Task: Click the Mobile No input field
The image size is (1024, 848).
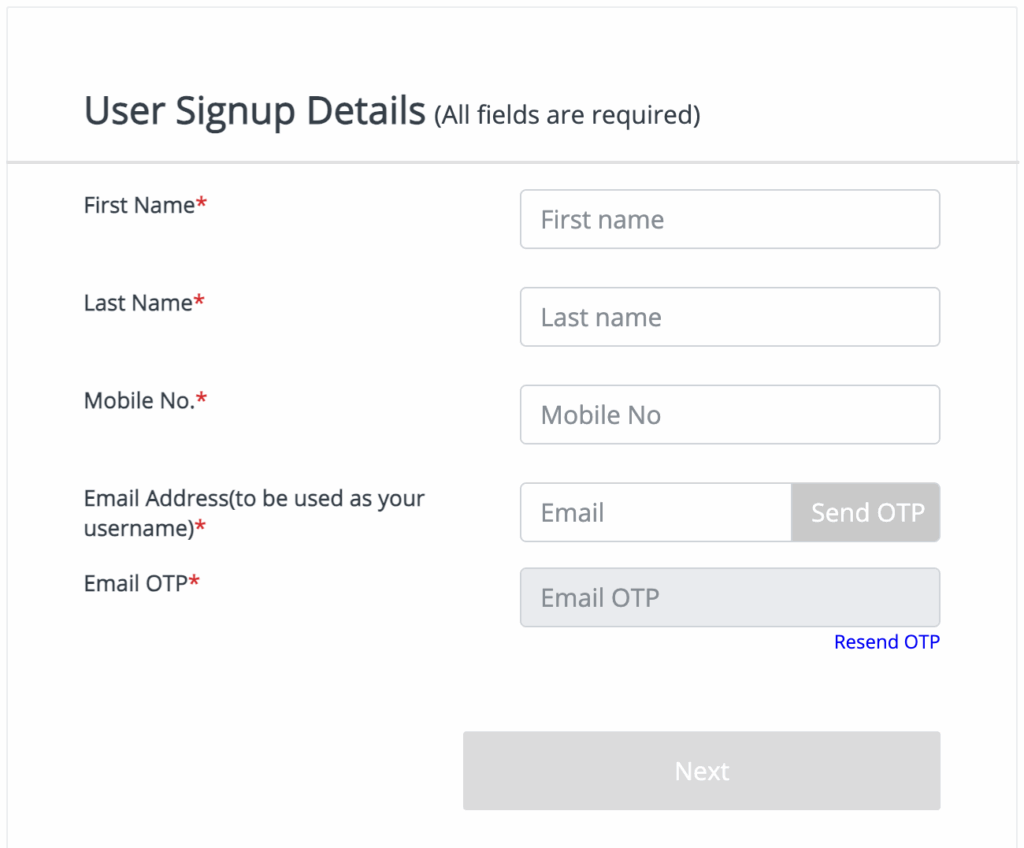Action: pyautogui.click(x=729, y=414)
